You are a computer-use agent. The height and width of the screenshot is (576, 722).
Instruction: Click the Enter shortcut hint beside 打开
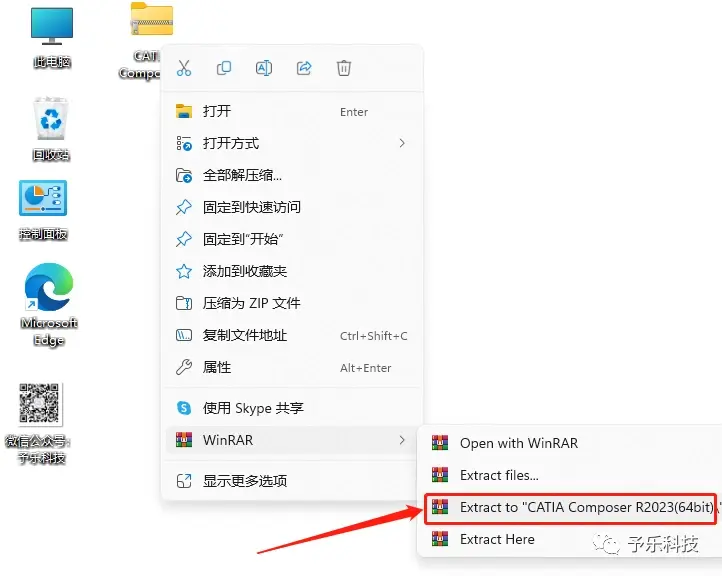pyautogui.click(x=354, y=112)
